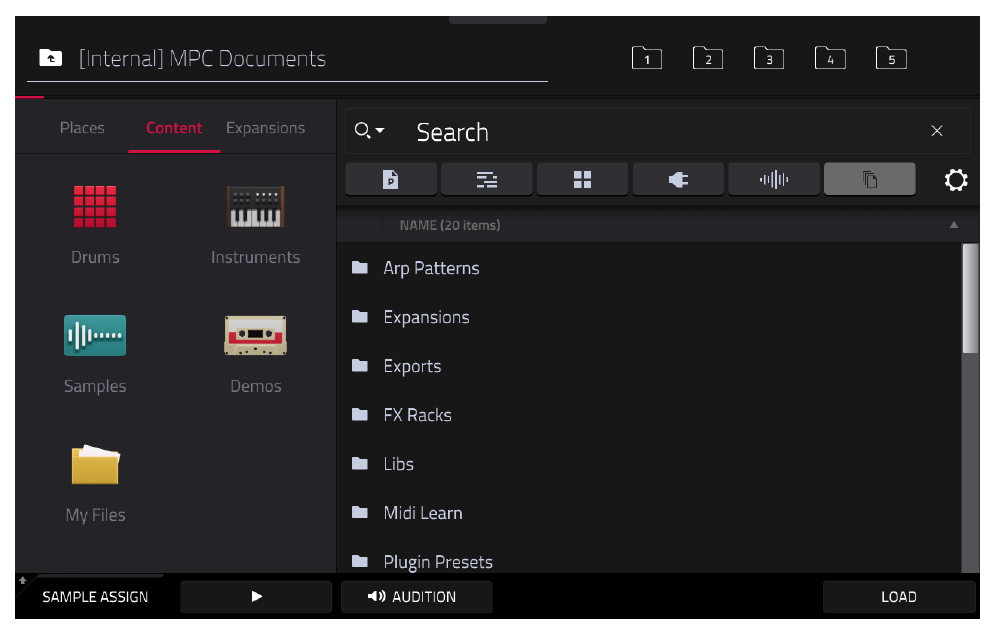996x636 pixels.
Task: Open folder shortcut 1
Action: [x=647, y=58]
